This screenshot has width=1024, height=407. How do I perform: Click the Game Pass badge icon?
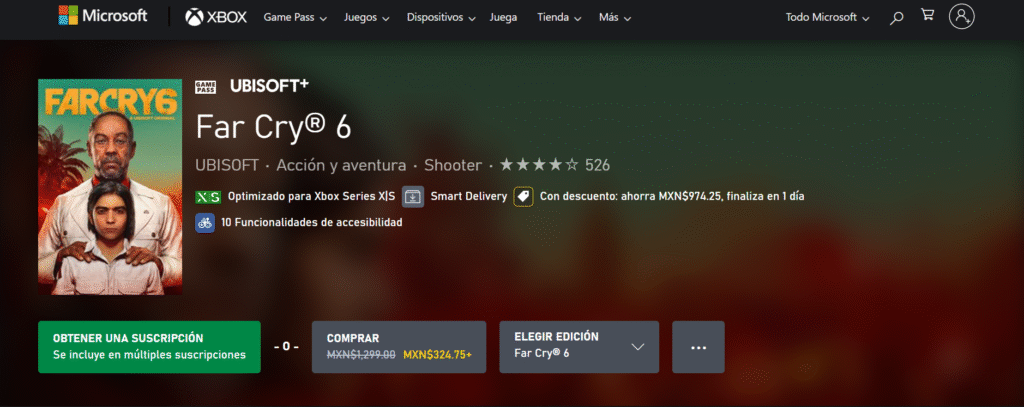point(205,88)
